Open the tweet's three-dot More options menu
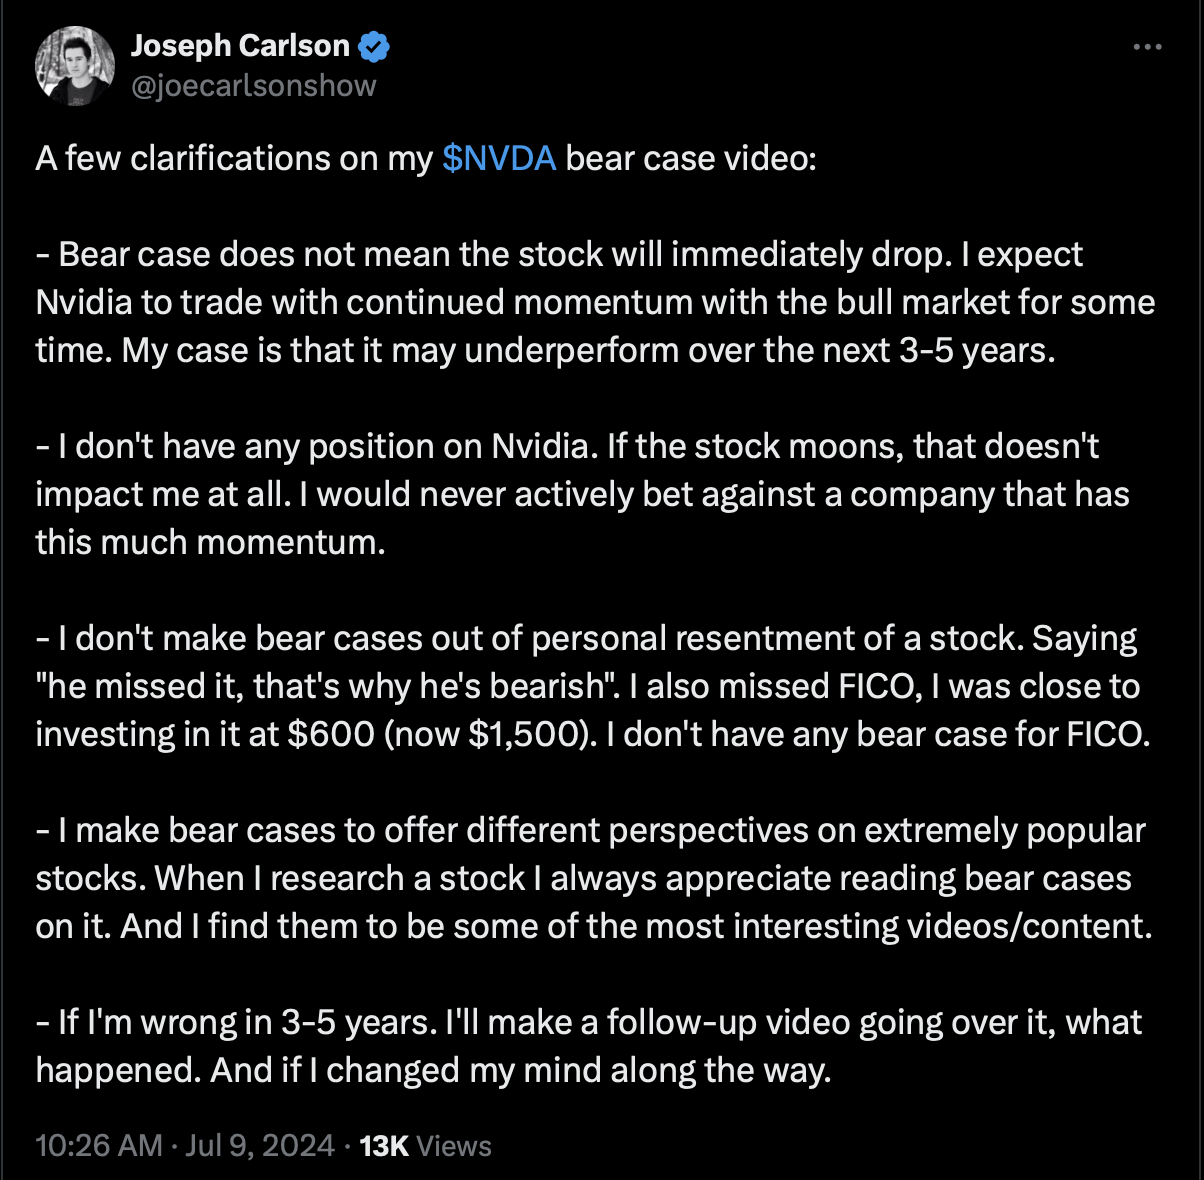Image resolution: width=1204 pixels, height=1180 pixels. point(1147,47)
